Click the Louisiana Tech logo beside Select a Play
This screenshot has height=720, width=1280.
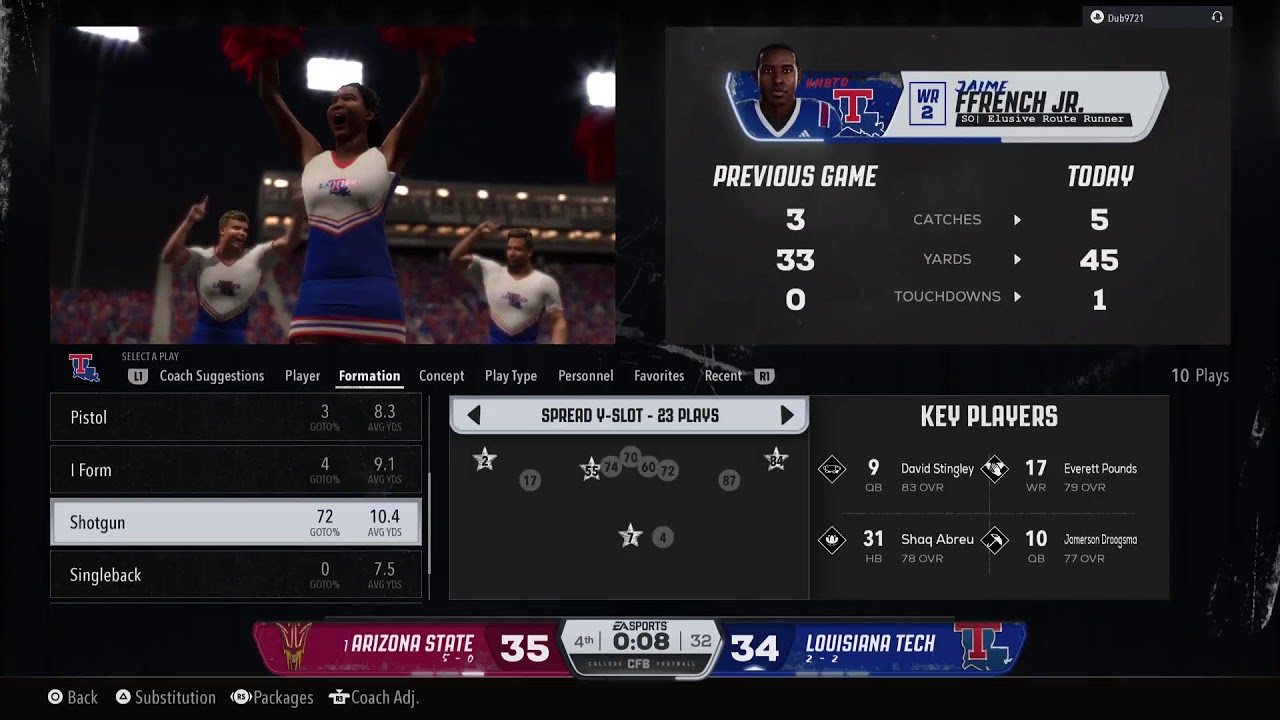[x=84, y=368]
